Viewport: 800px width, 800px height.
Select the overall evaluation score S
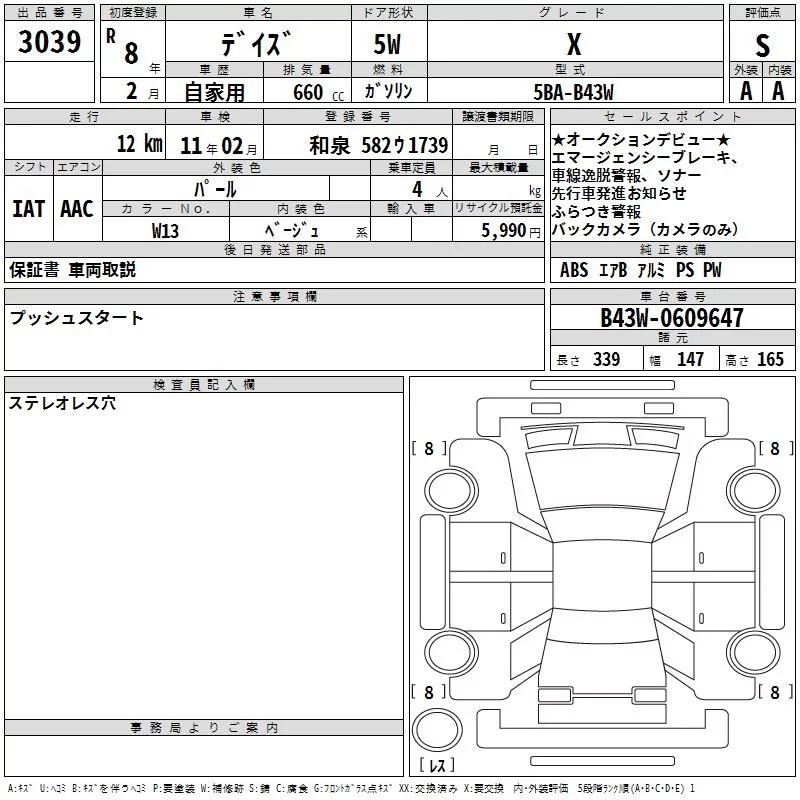(x=762, y=45)
